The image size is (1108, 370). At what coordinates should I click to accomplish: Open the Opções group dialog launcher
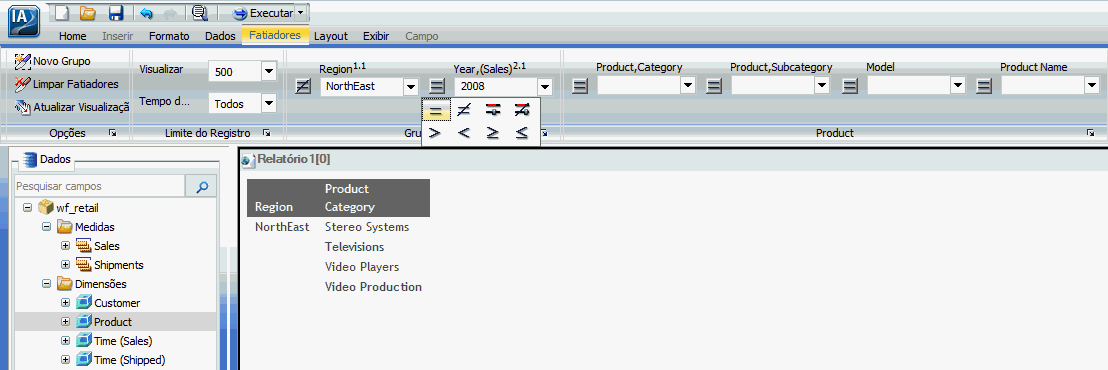112,133
